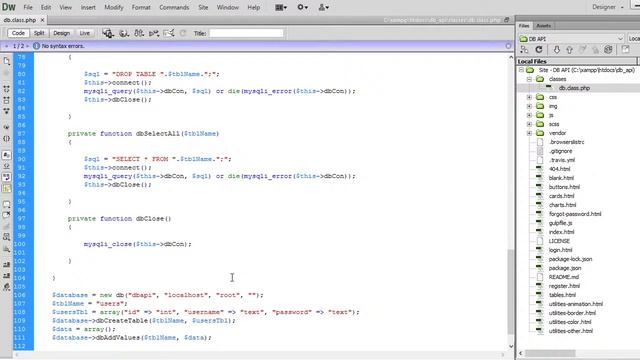Image resolution: width=640 pixels, height=360 pixels.
Task: Click the expand all icon in code toolbar
Action: pos(7,111)
